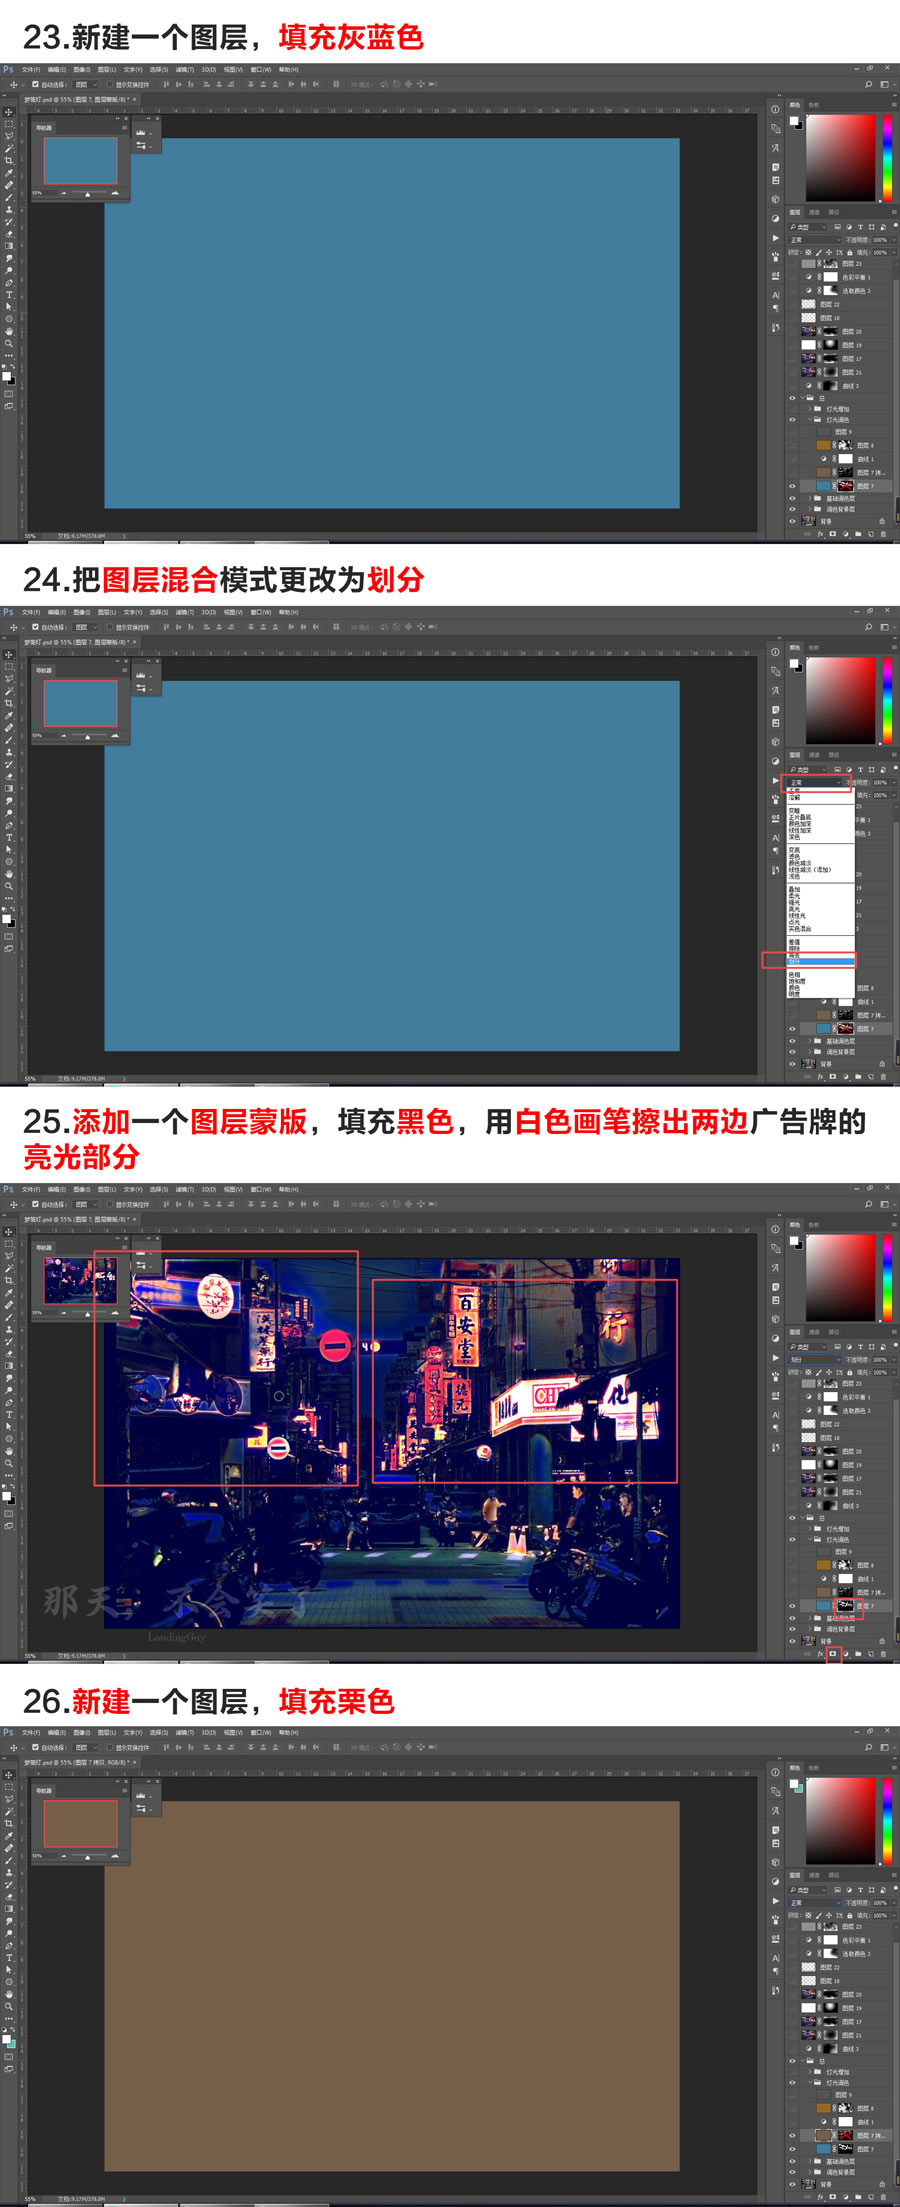The width and height of the screenshot is (900, 2207).
Task: Select the Zoom tool in step 24 screenshot
Action: click(9, 886)
